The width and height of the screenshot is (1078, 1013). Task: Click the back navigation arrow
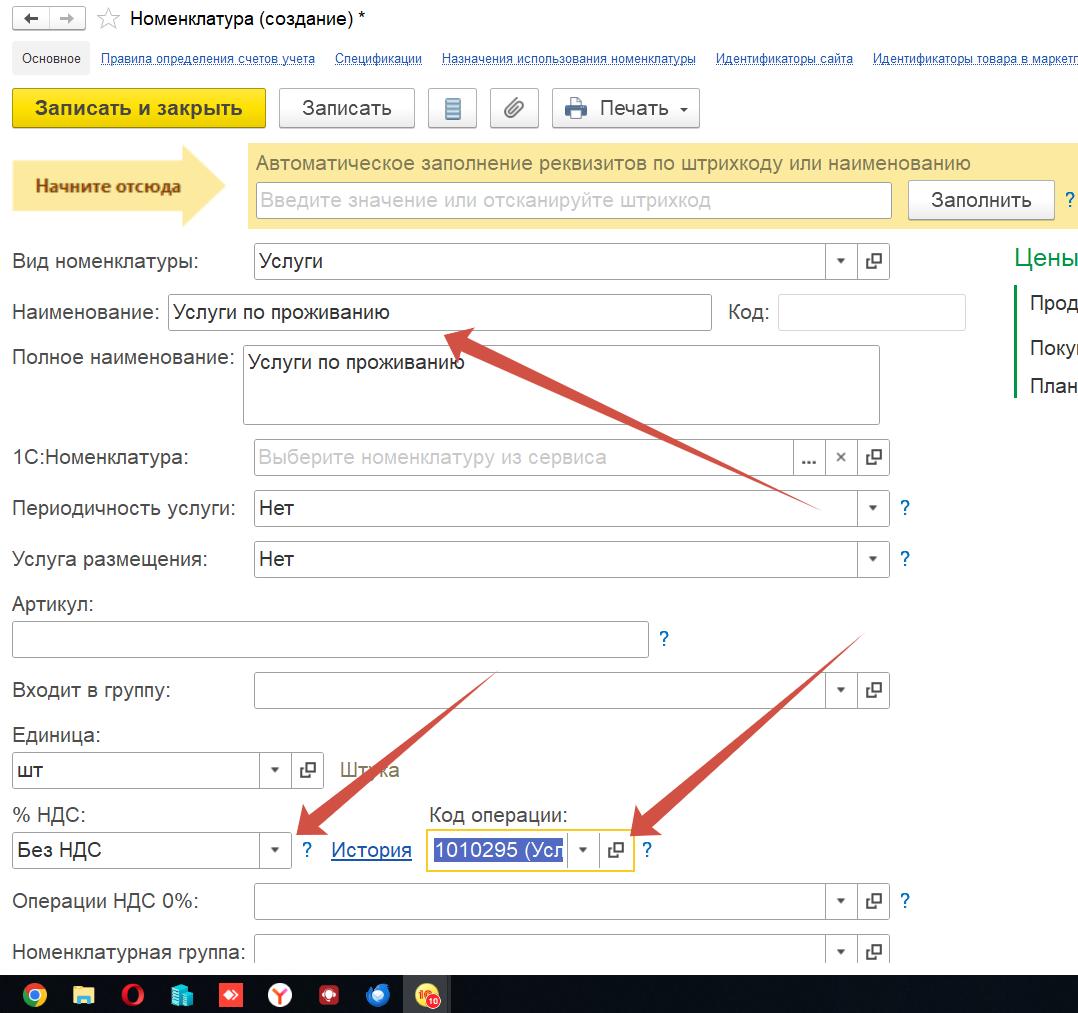[x=32, y=19]
